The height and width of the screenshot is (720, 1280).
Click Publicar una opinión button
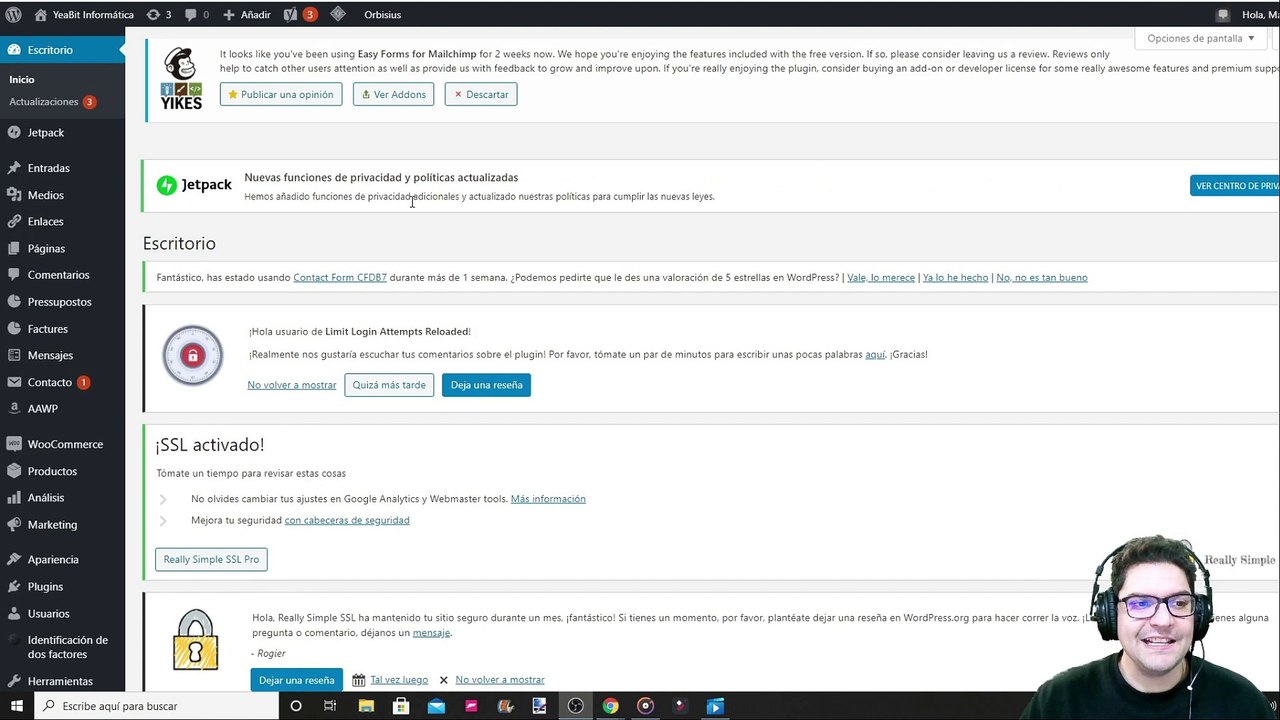tap(281, 94)
